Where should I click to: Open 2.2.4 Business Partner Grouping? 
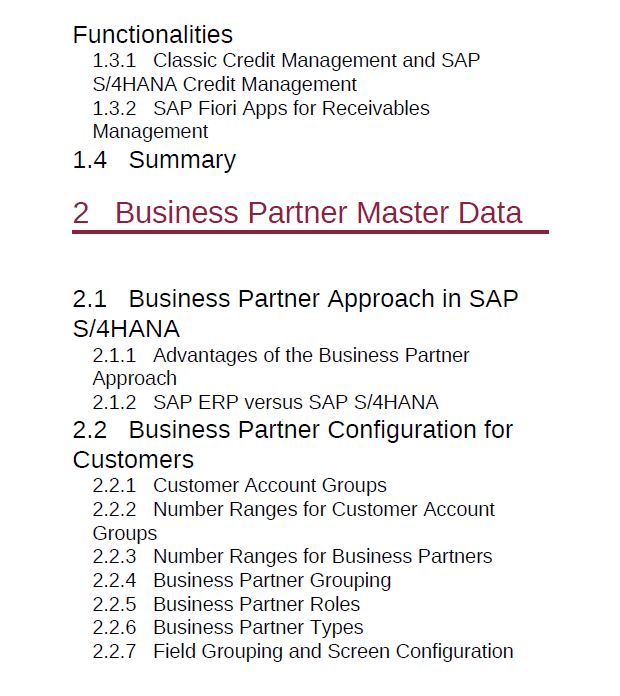click(242, 581)
